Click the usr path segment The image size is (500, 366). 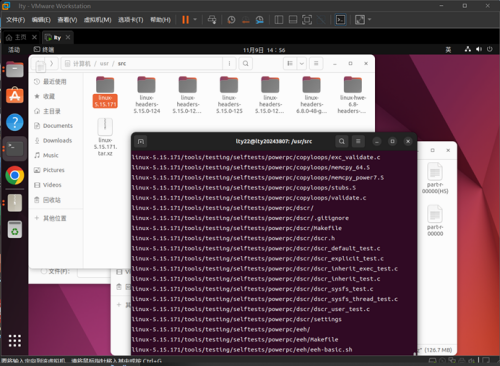[x=104, y=63]
